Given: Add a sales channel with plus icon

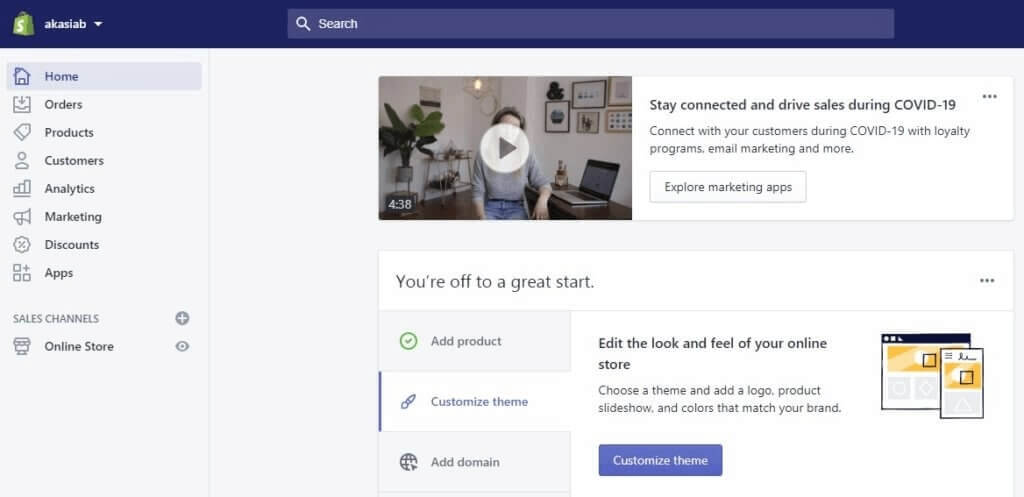Looking at the screenshot, I should click(x=182, y=318).
